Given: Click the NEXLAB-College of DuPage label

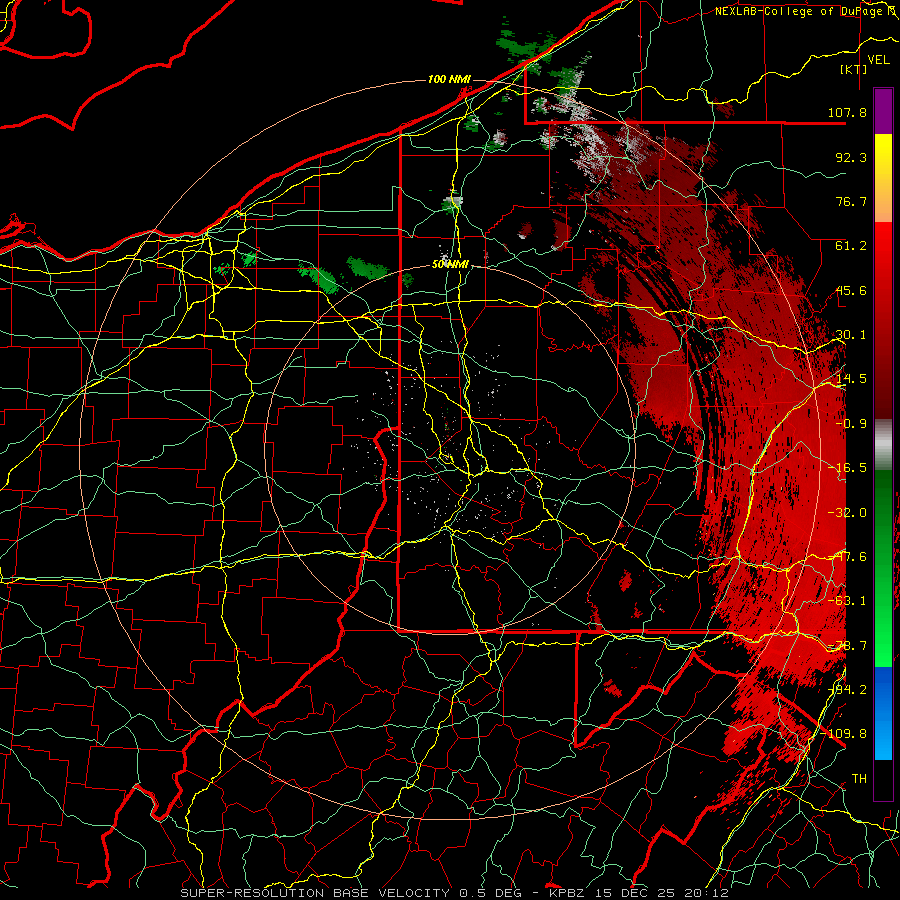Looking at the screenshot, I should pos(799,11).
